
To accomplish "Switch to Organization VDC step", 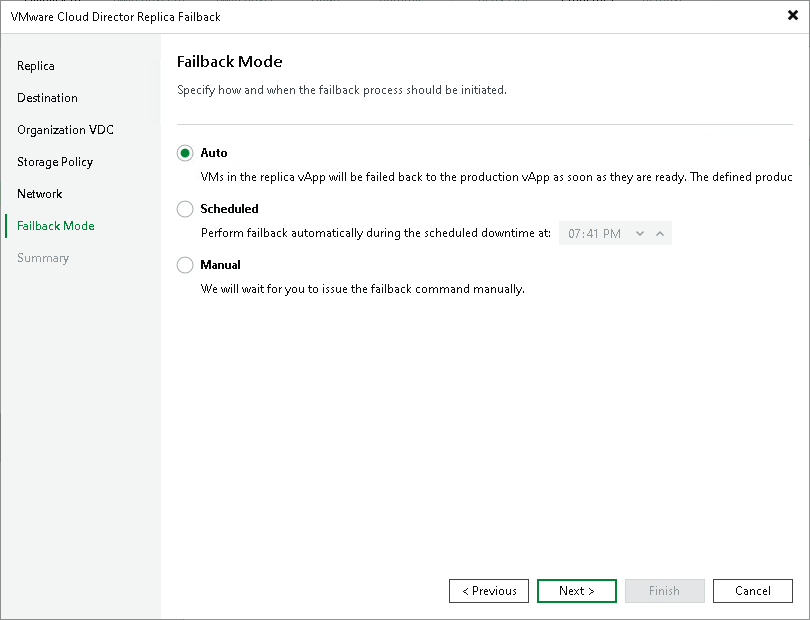I will [x=65, y=130].
